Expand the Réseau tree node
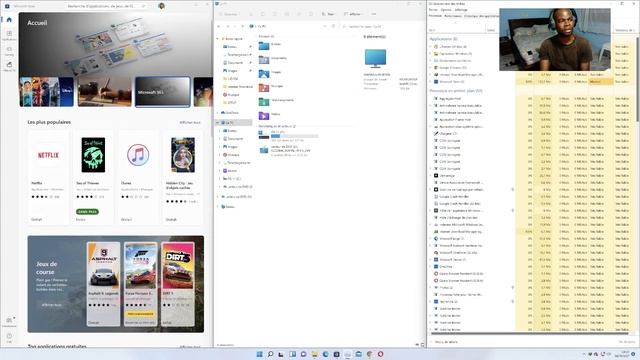The image size is (640, 360). [218, 207]
